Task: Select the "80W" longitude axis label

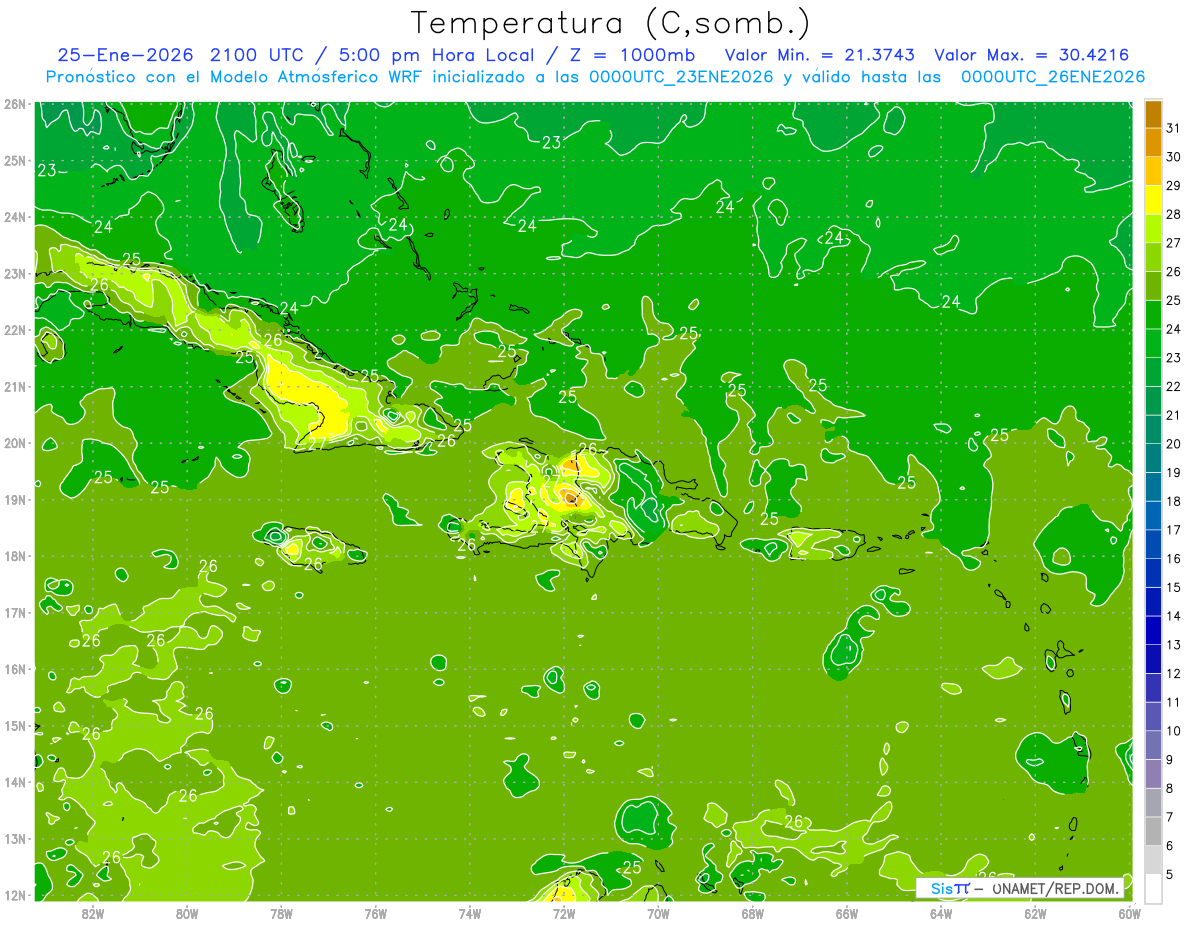Action: (x=187, y=912)
